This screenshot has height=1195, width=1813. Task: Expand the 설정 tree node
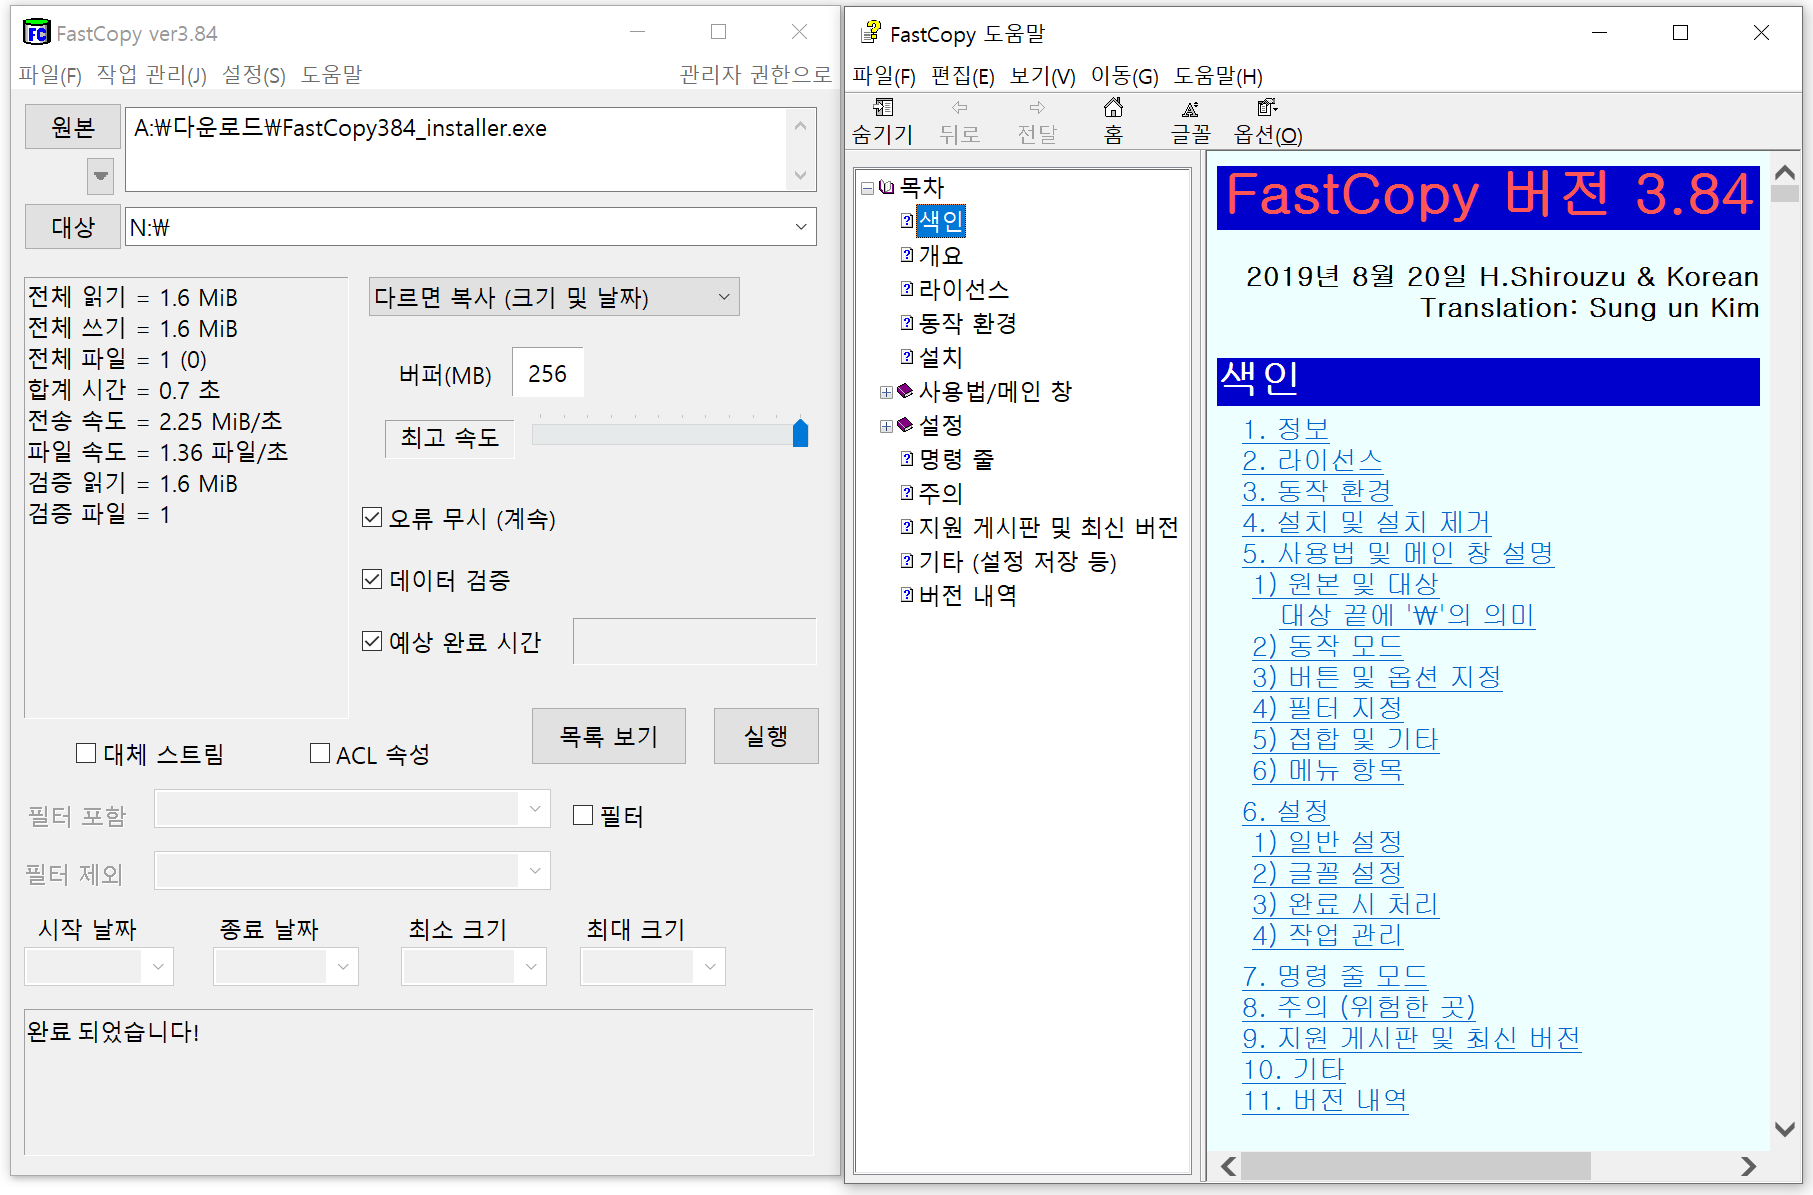coord(886,426)
